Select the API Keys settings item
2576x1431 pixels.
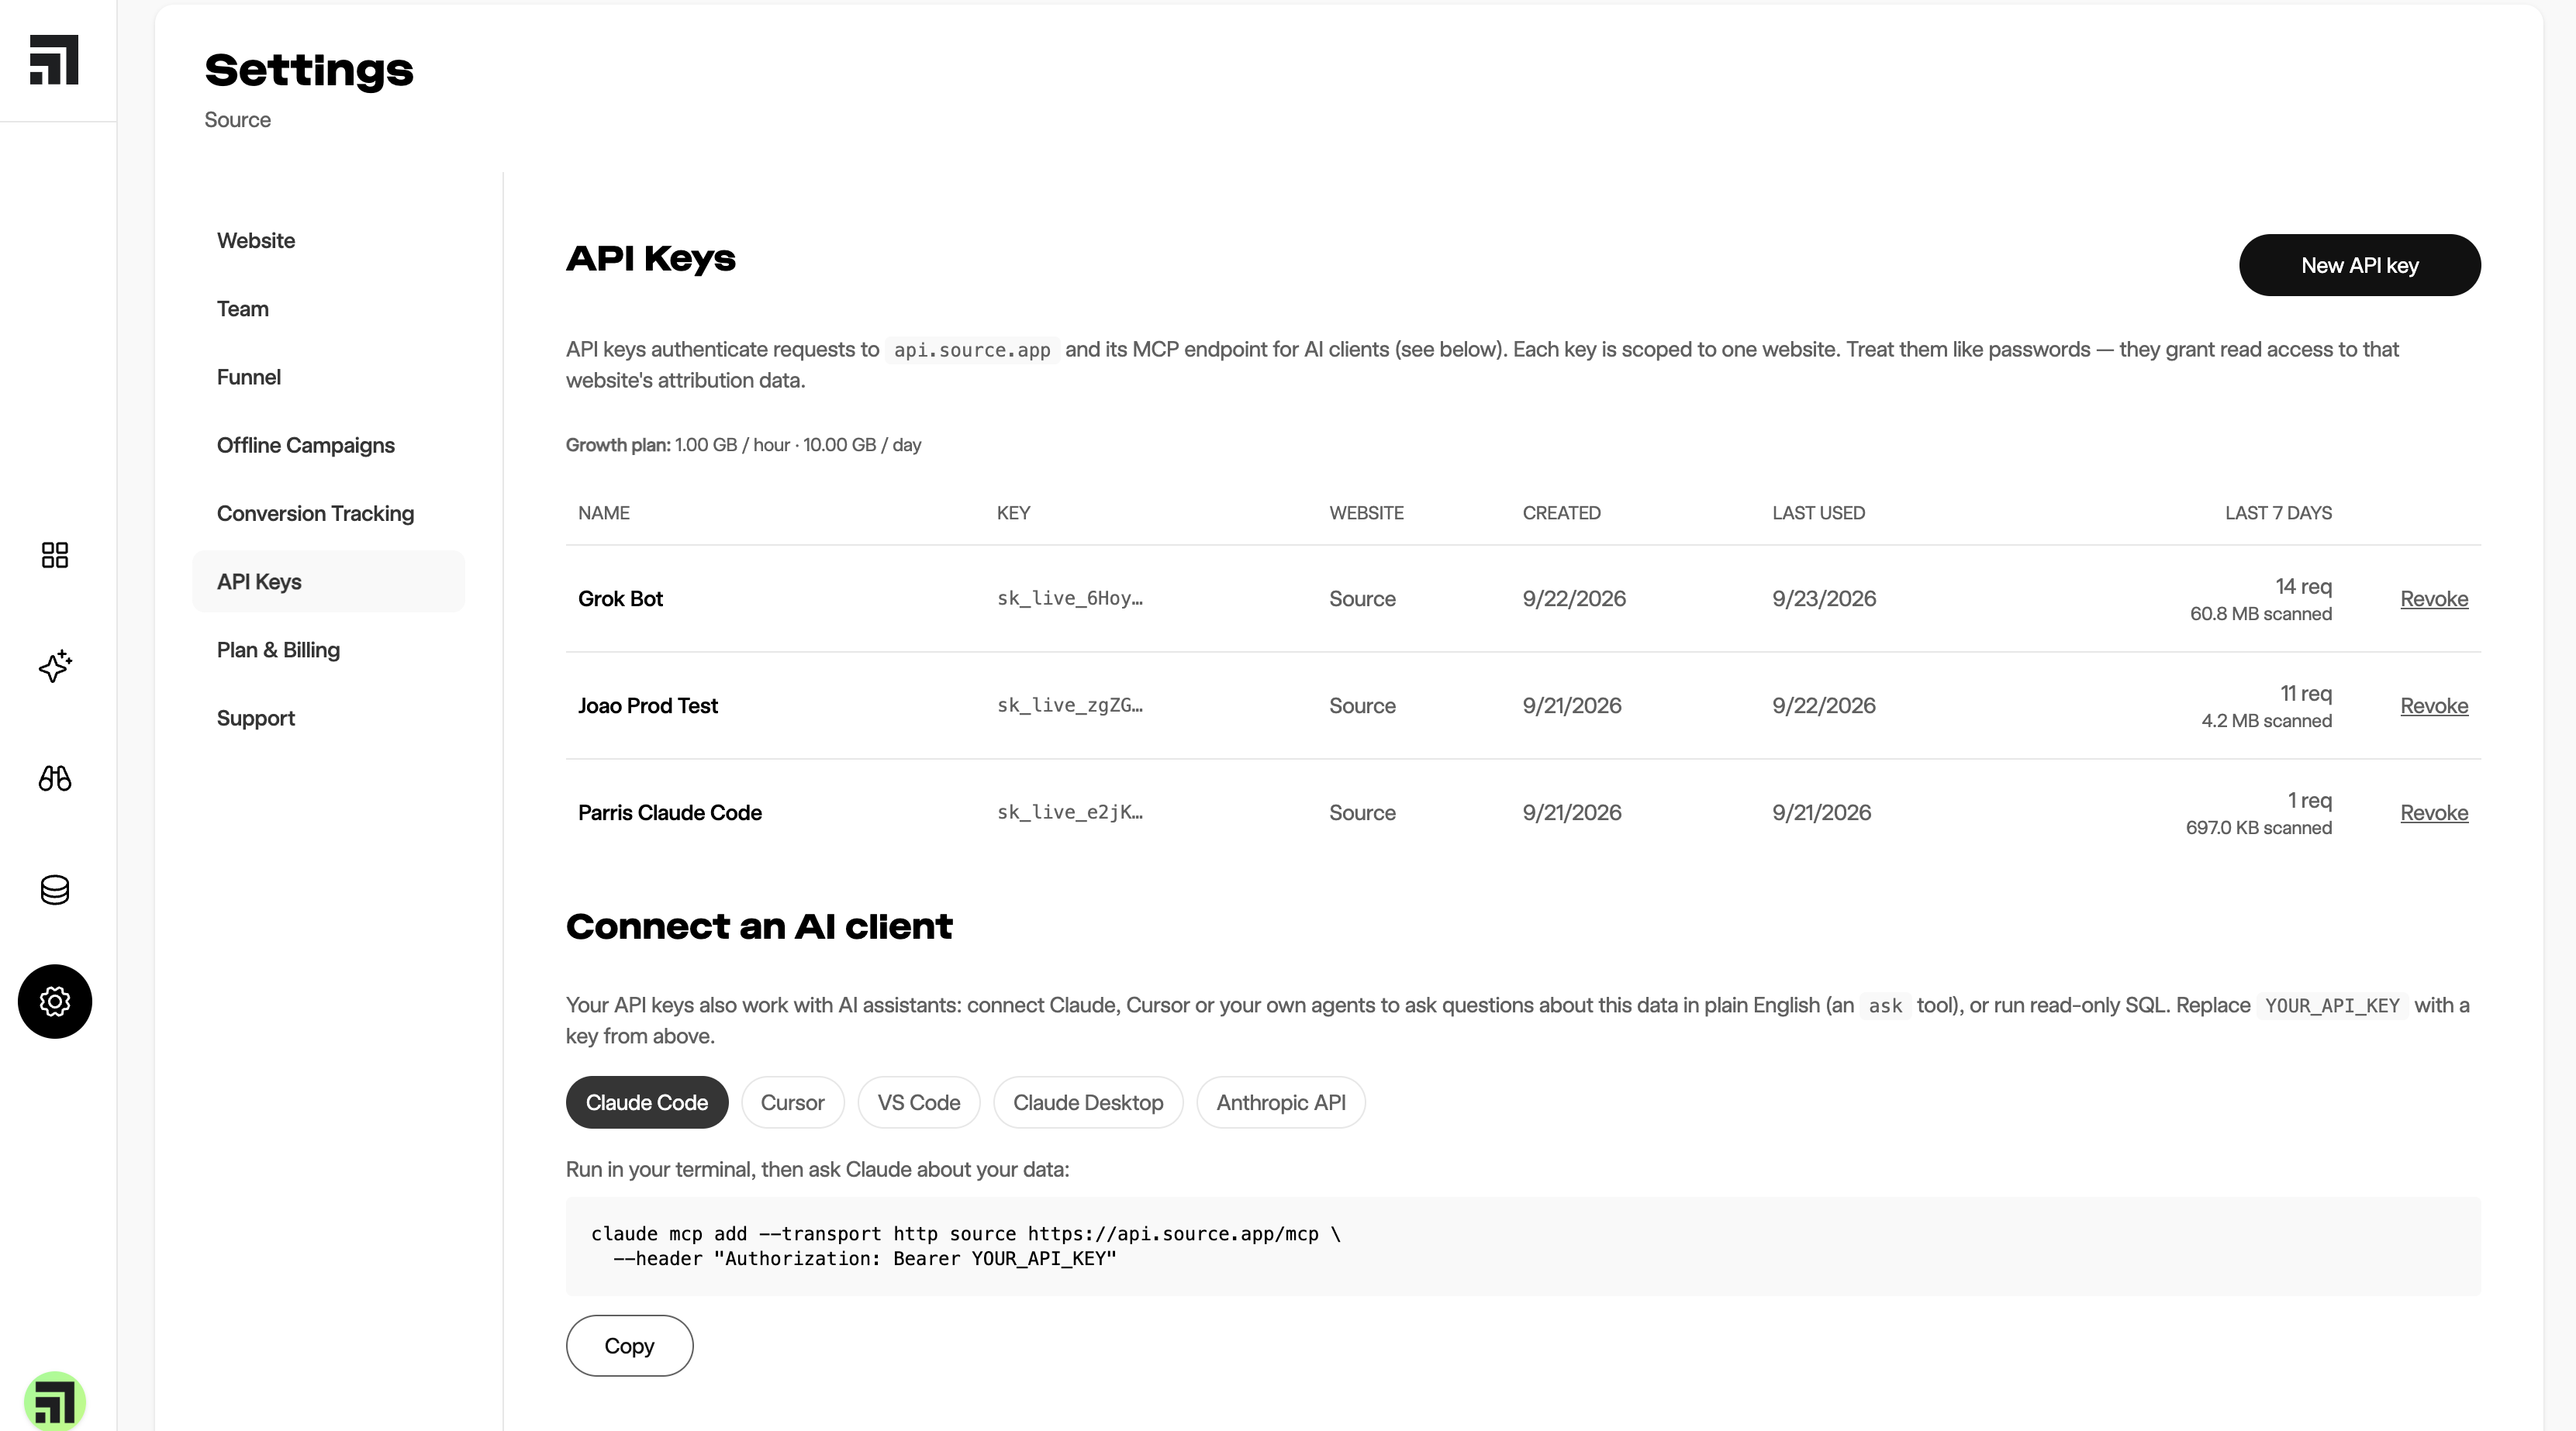(328, 581)
